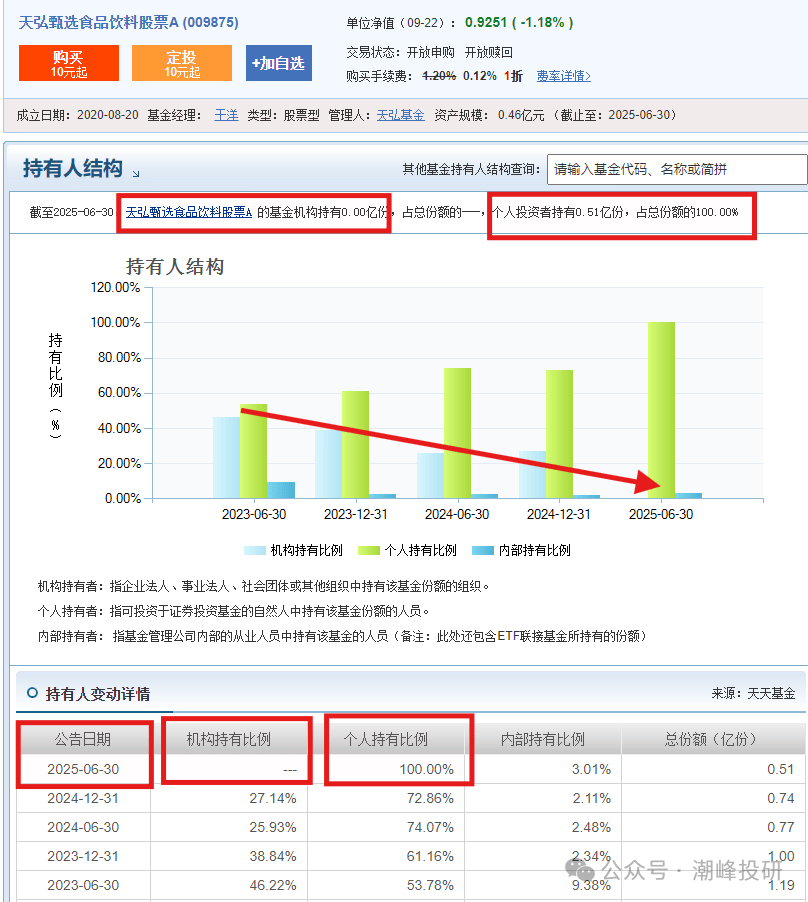Click the 2.48% internal holding cell
The image size is (808, 902).
point(543,827)
